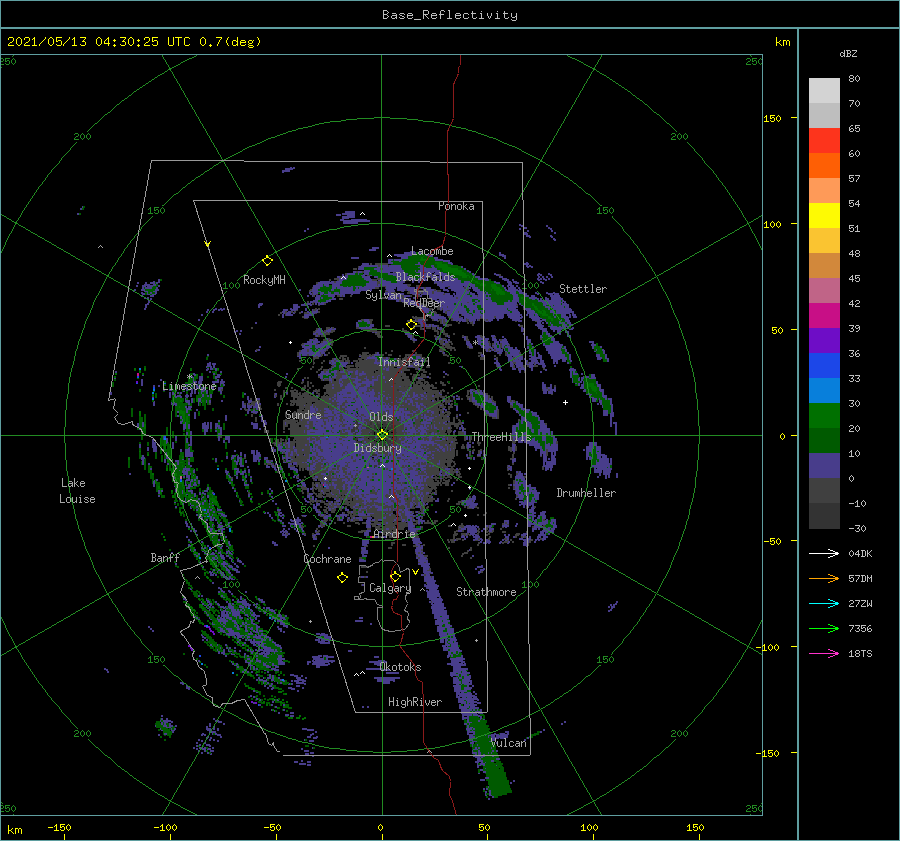The height and width of the screenshot is (841, 900).
Task: Select the yellow diamond marker below Cochrane
Action: [342, 578]
